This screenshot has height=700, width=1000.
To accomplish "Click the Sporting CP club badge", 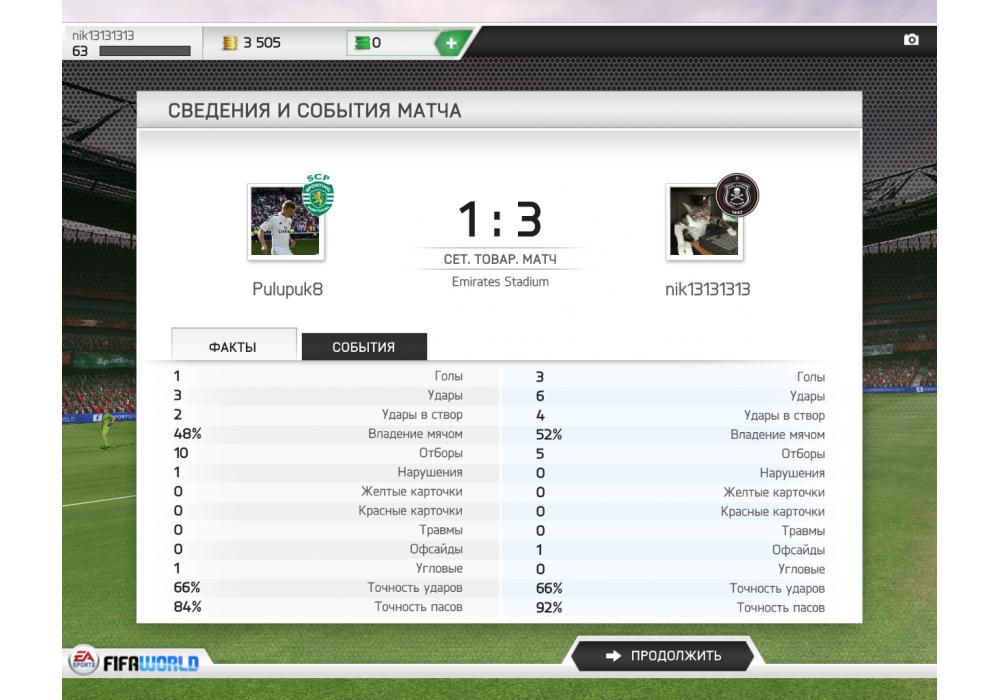I will (318, 194).
